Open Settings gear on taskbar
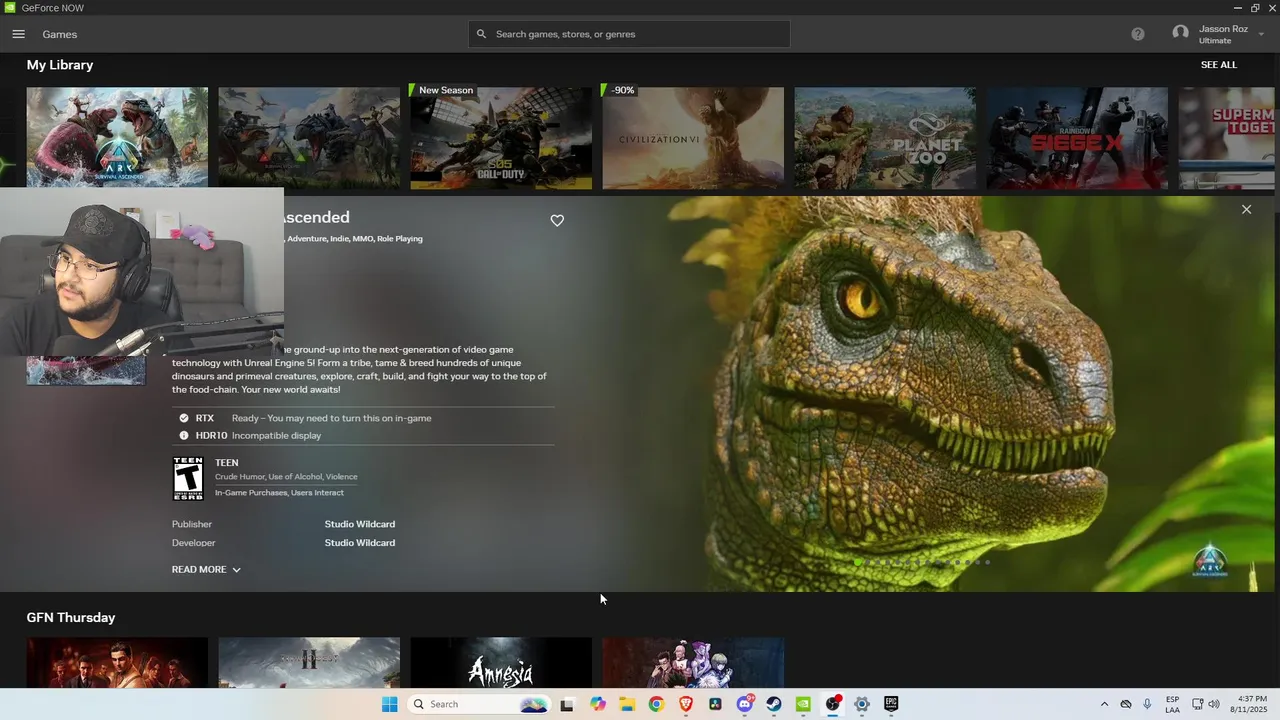The width and height of the screenshot is (1280, 720). point(862,704)
